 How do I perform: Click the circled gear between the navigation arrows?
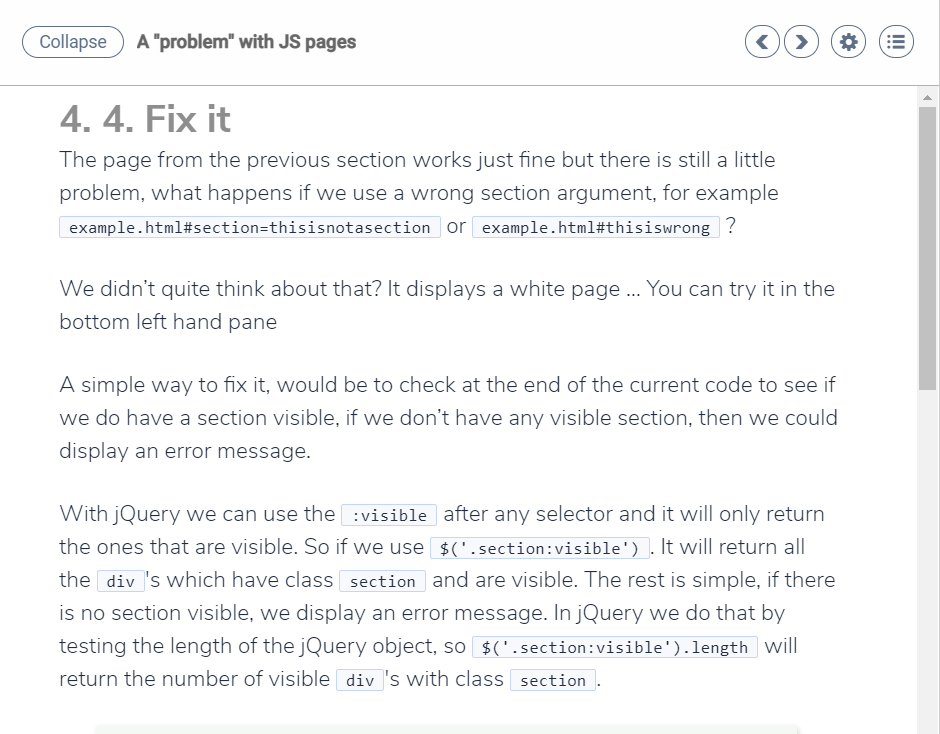pyautogui.click(x=847, y=41)
